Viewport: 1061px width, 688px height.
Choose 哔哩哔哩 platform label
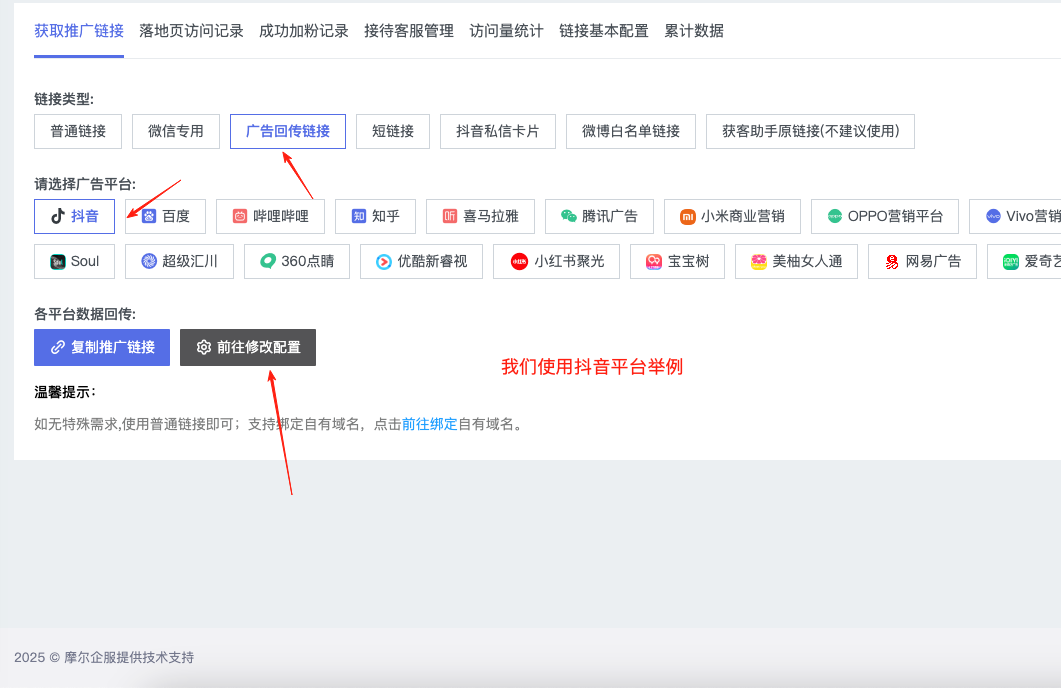(x=281, y=216)
